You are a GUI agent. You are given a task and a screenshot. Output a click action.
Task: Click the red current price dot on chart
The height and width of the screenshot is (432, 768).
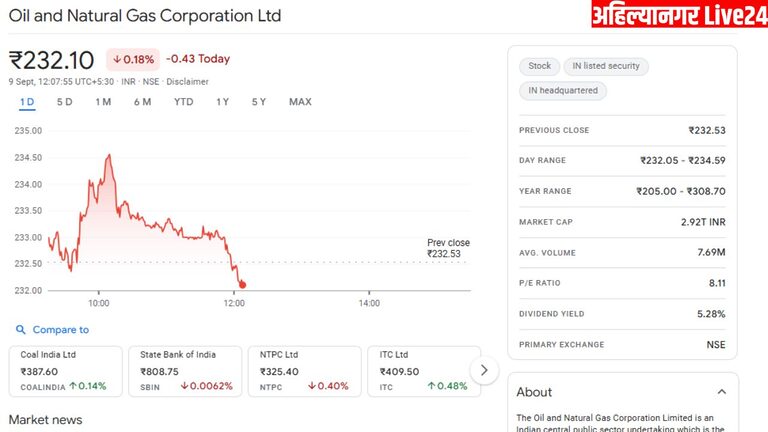click(242, 285)
